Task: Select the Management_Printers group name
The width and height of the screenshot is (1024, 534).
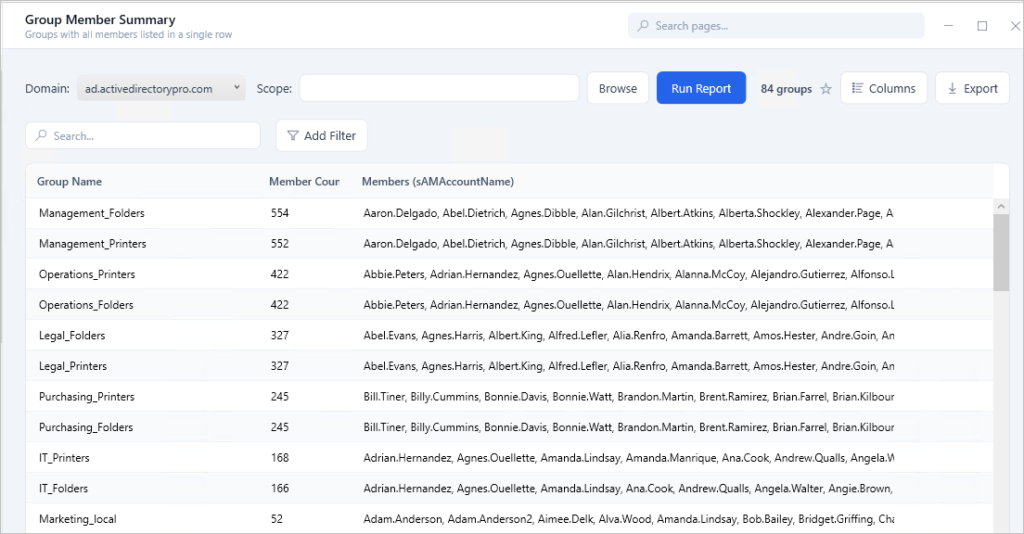Action: [x=93, y=243]
